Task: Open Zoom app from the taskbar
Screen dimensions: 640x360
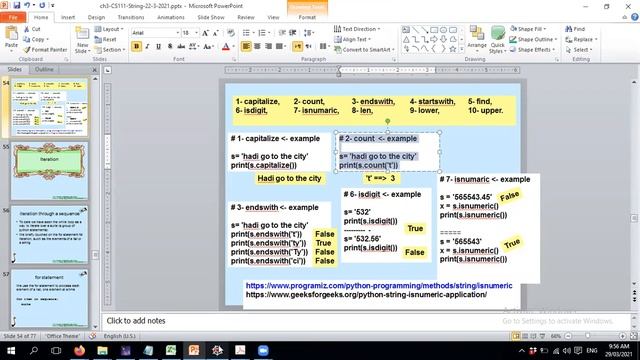Action: [x=263, y=351]
